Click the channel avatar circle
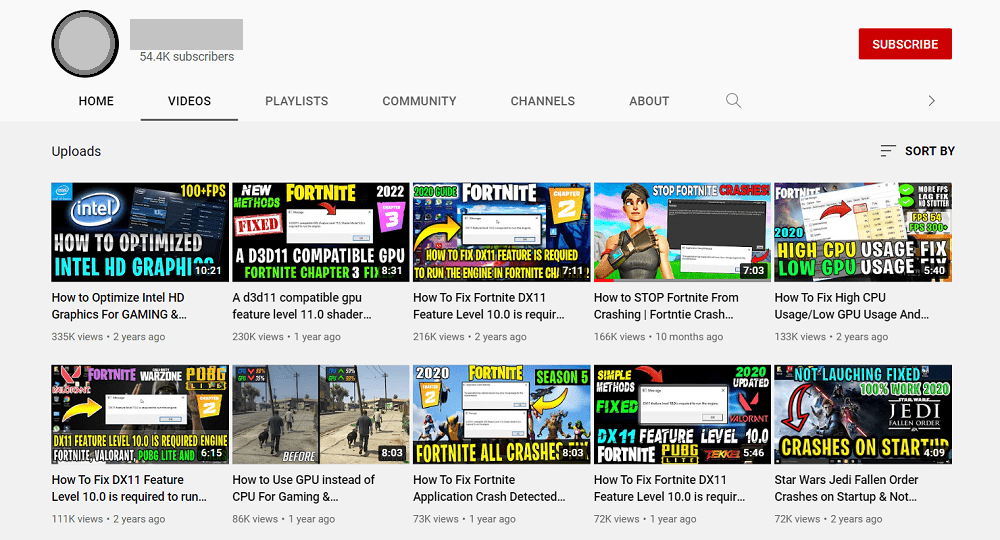This screenshot has height=540, width=1000. [x=85, y=44]
